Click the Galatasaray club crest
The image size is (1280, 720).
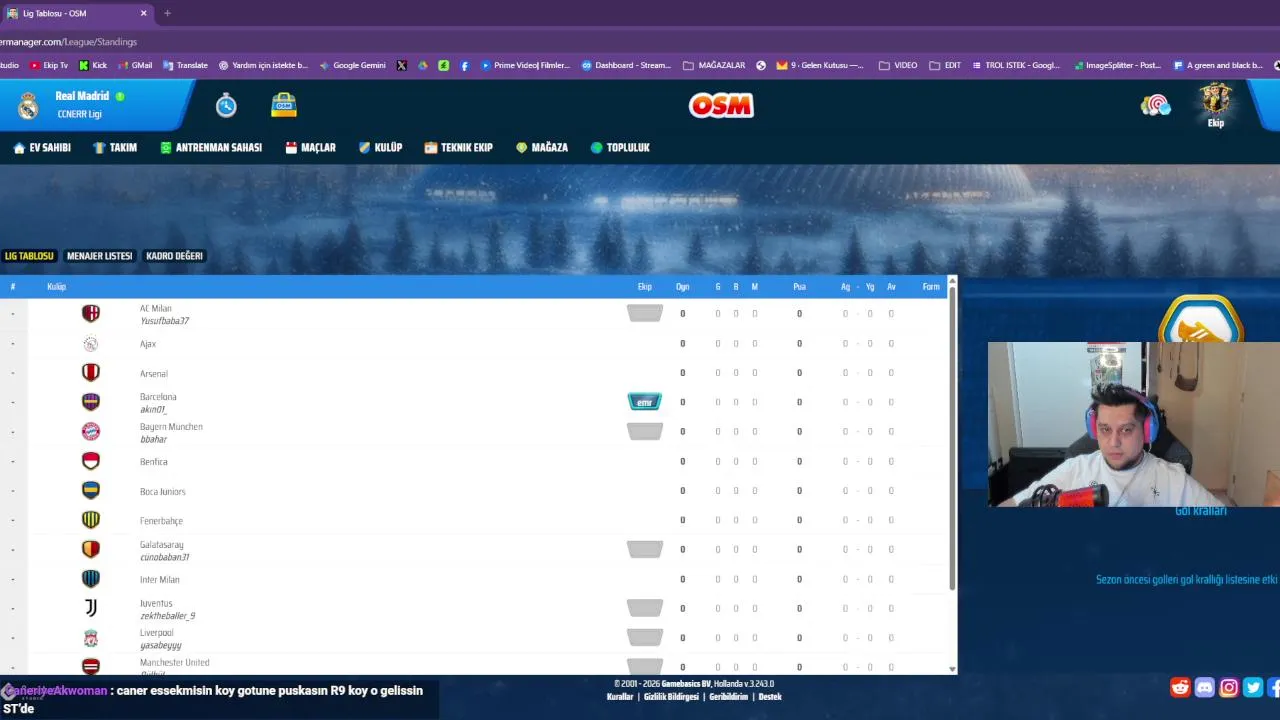pyautogui.click(x=91, y=549)
